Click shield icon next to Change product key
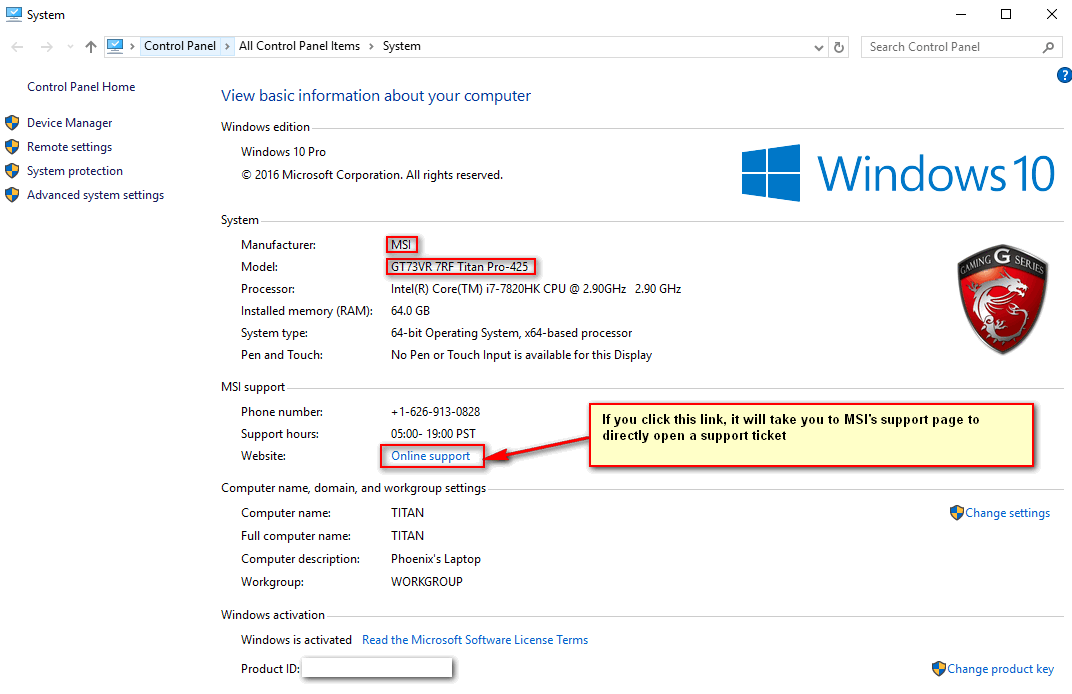1072x694 pixels. click(939, 669)
